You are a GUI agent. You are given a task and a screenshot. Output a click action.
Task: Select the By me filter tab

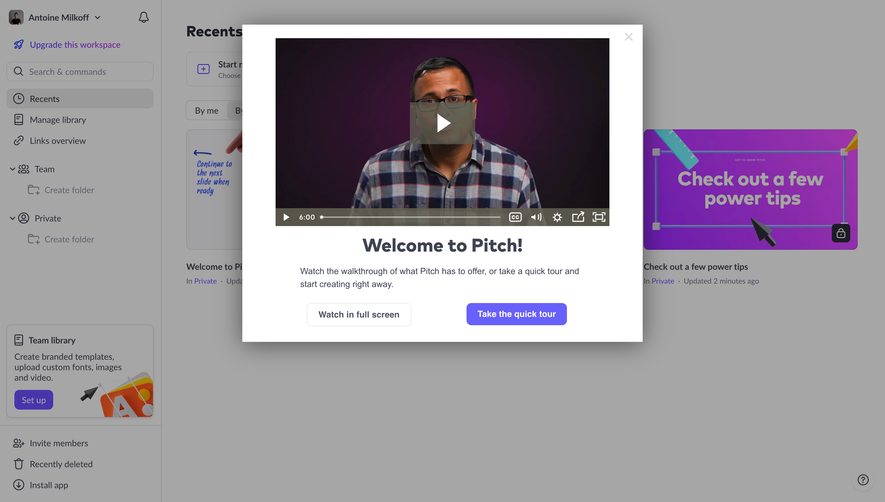pyautogui.click(x=207, y=111)
